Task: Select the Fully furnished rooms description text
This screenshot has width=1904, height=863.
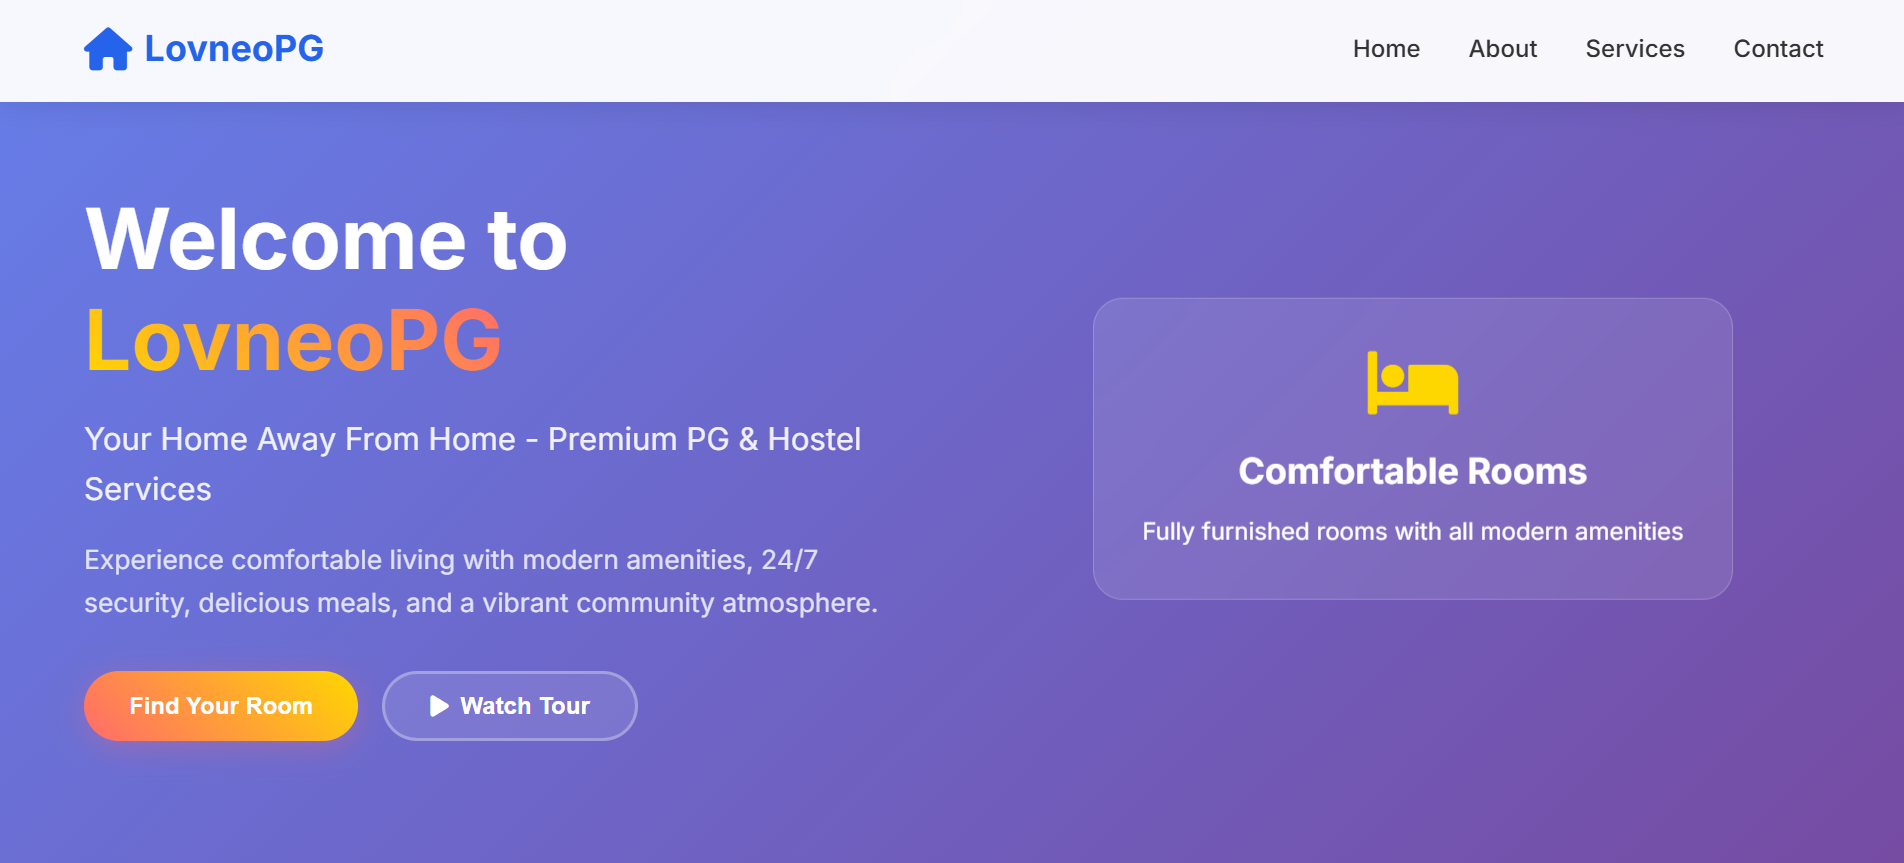Action: coord(1412,531)
